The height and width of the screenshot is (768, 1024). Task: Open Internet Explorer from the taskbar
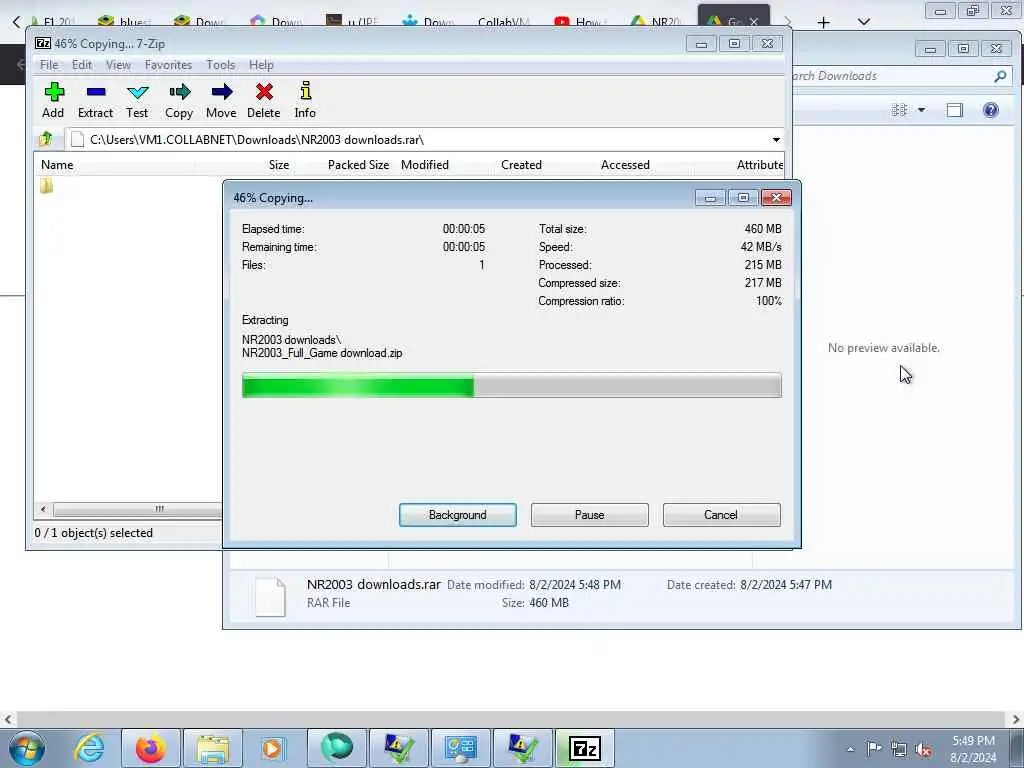(x=89, y=748)
